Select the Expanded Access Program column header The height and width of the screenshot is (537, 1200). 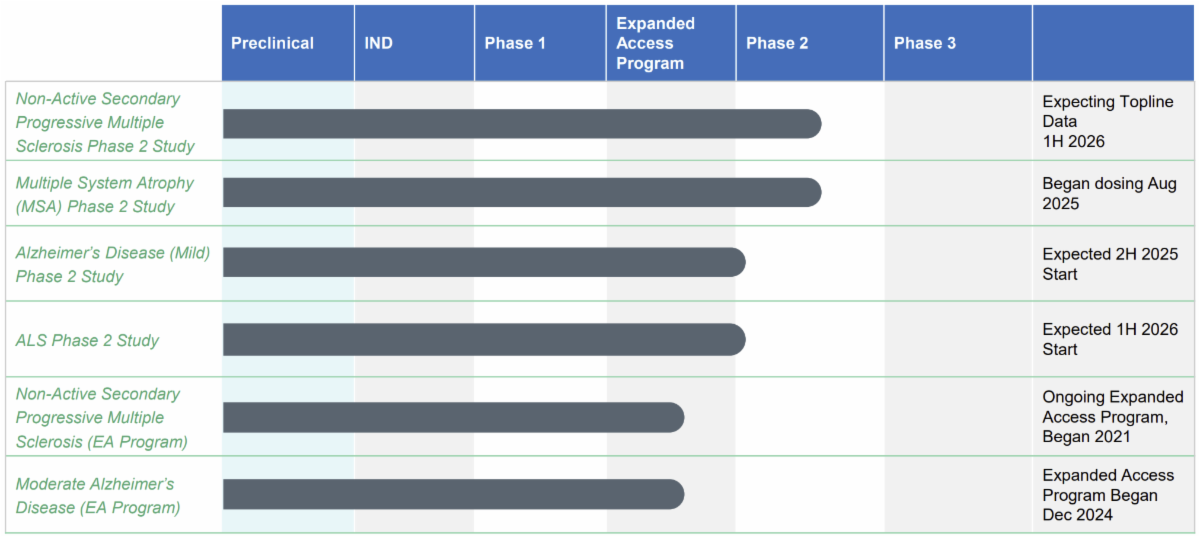(656, 43)
